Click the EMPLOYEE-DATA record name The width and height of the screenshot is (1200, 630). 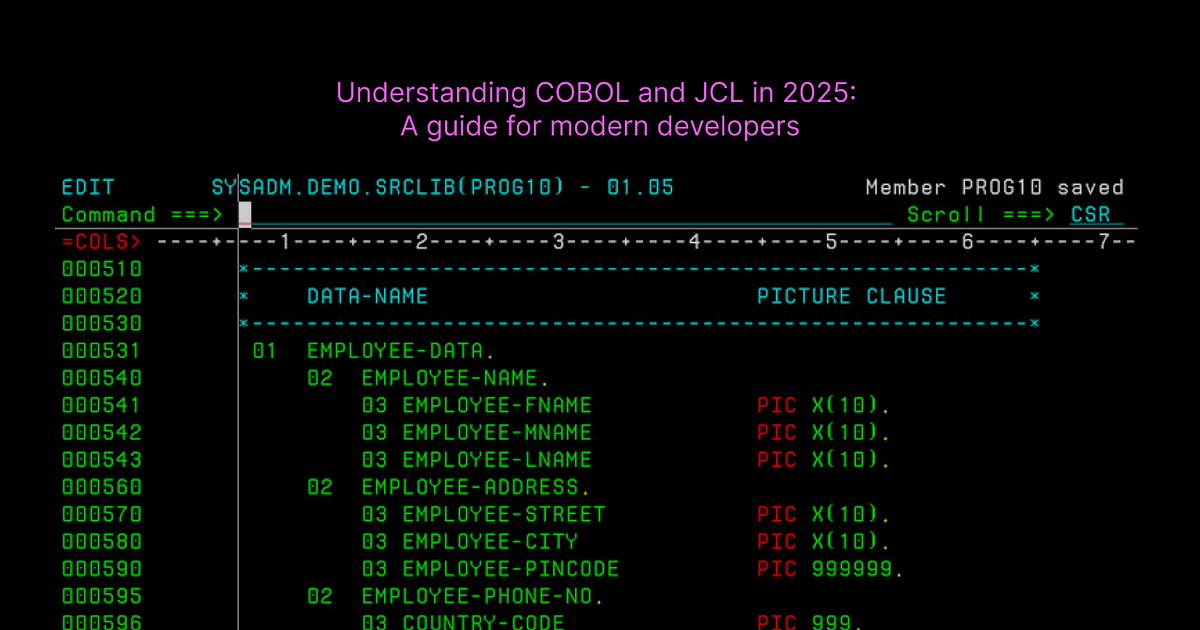tap(399, 351)
